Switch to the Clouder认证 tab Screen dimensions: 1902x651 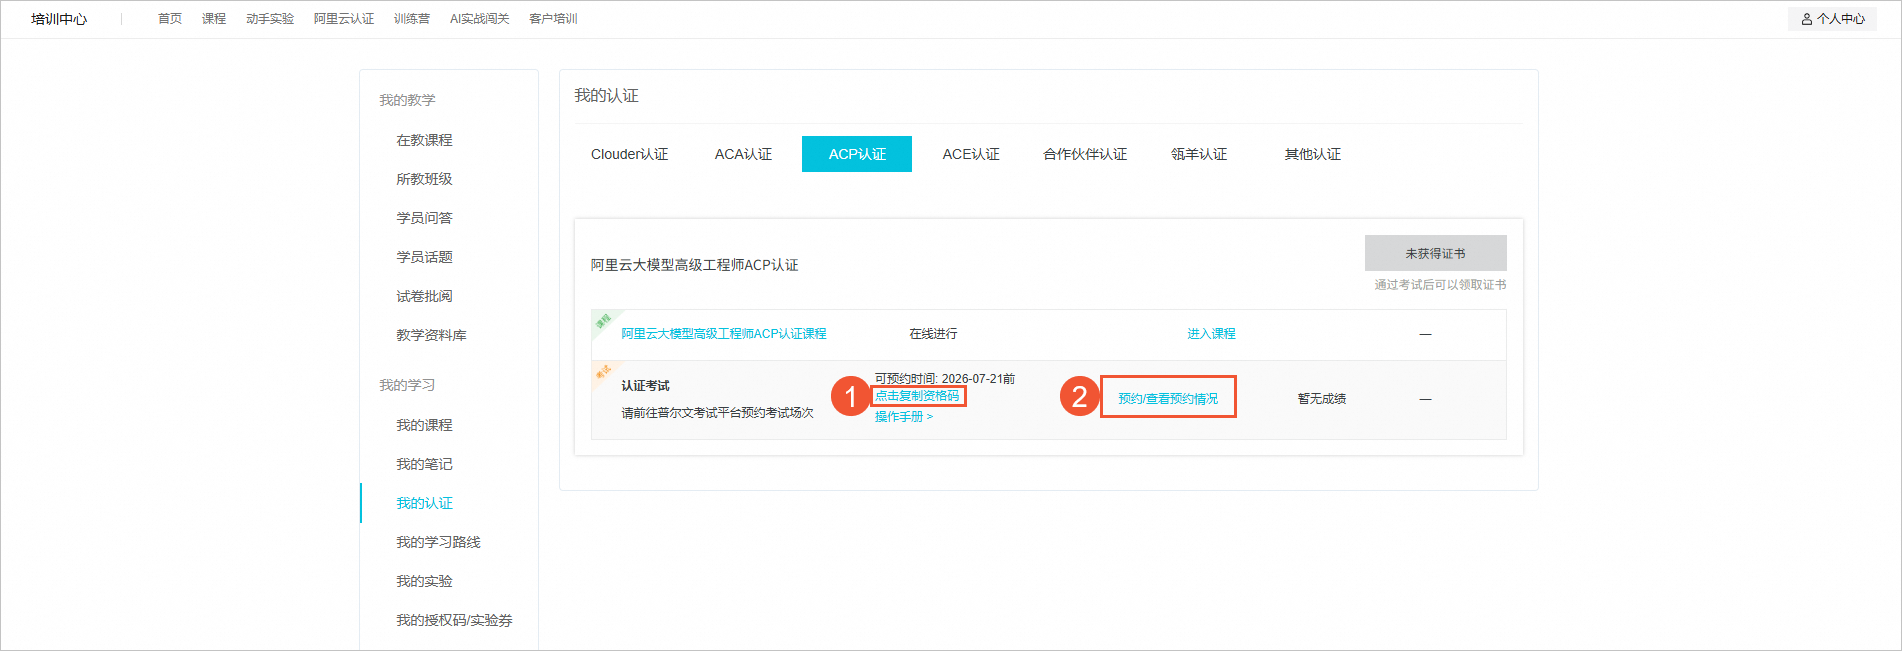pyautogui.click(x=630, y=154)
